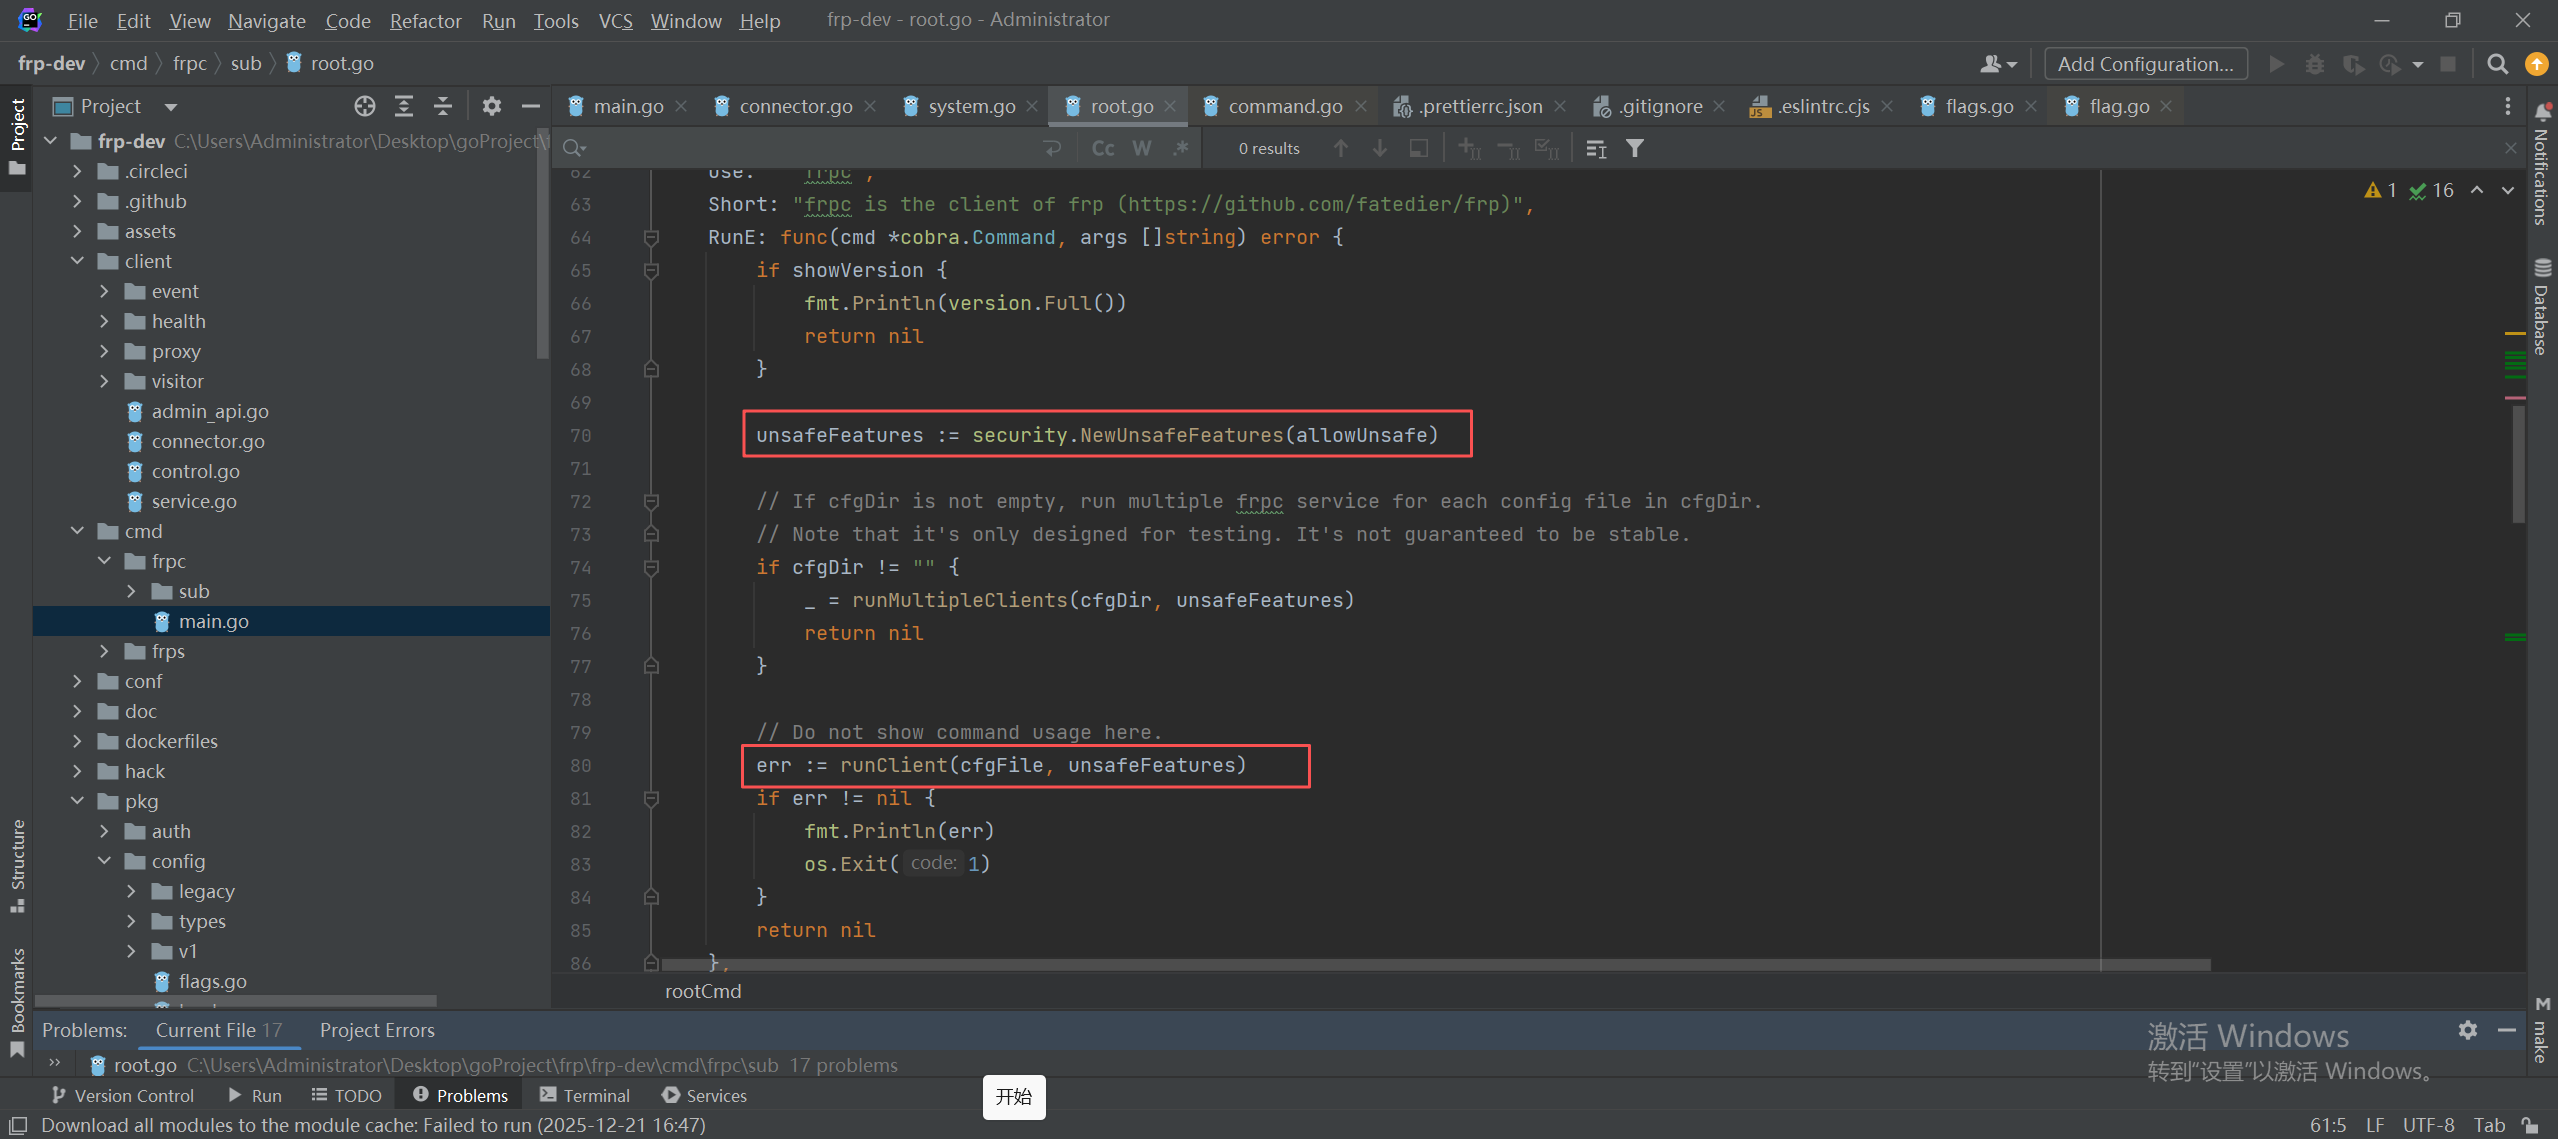Jump to next search occurrence arrow
2558x1139 pixels.
pyautogui.click(x=1379, y=148)
